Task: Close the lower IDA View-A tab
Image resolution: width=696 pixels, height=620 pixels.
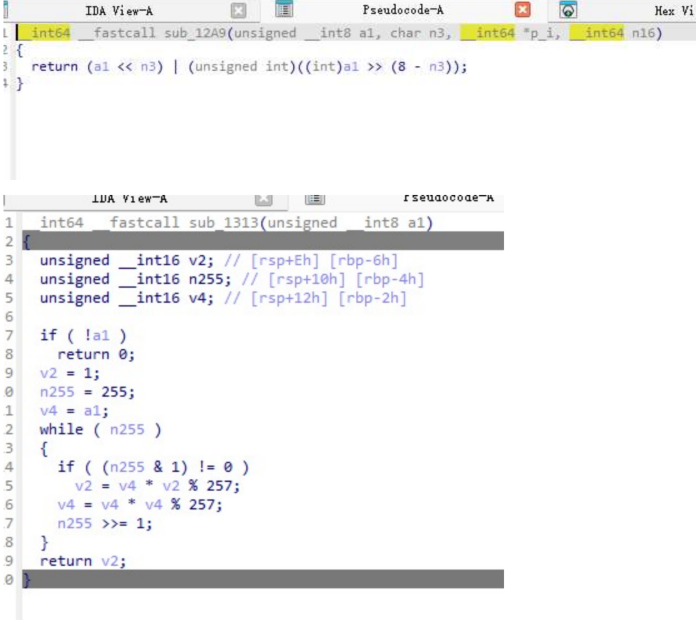Action: coord(264,199)
